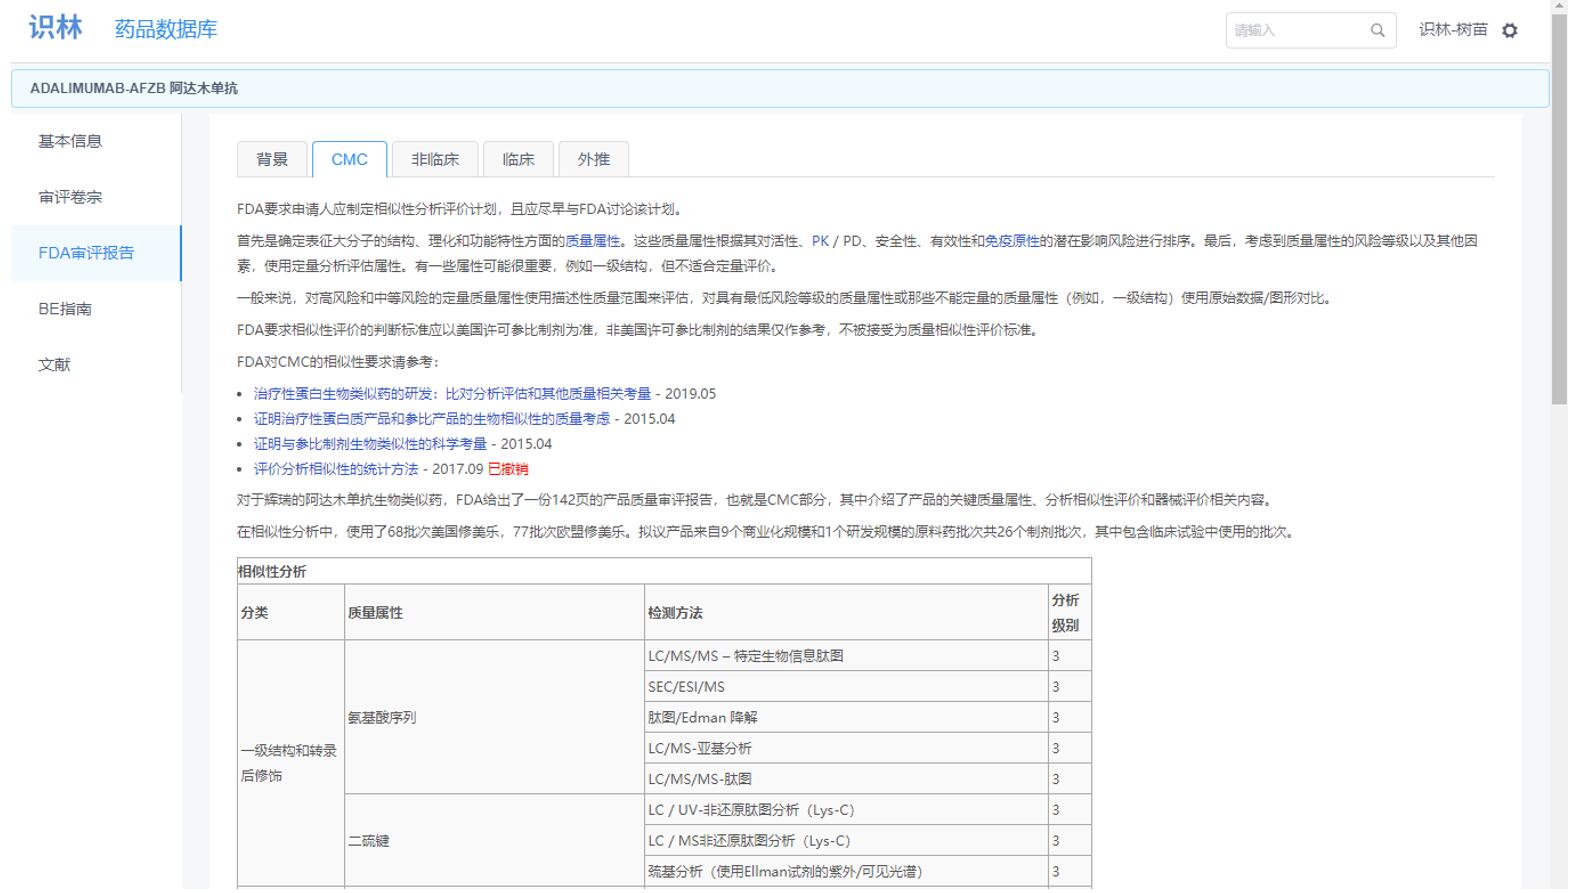Screen dimensions: 1579x893
Task: Open the 药品数据库 home link
Action: point(166,29)
